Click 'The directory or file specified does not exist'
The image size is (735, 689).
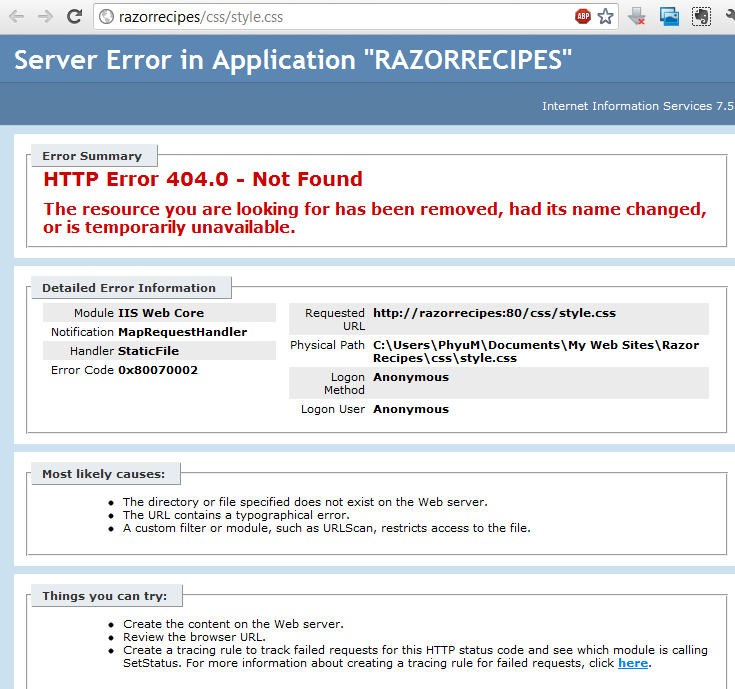(305, 502)
